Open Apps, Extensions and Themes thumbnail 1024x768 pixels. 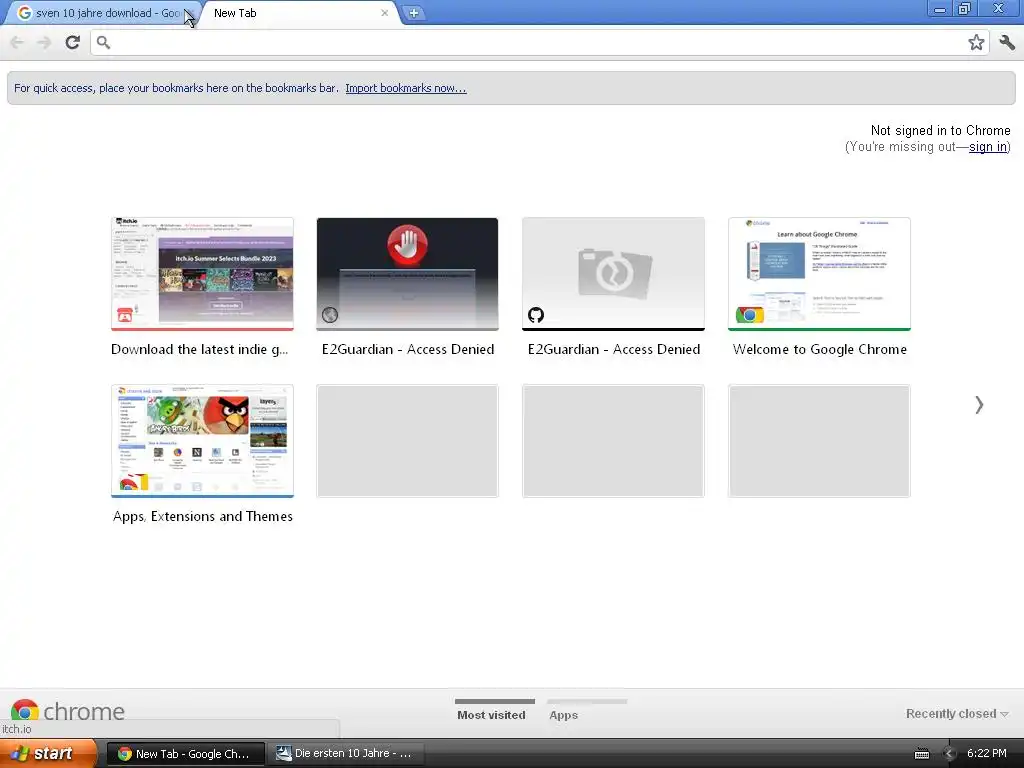[x=202, y=441]
